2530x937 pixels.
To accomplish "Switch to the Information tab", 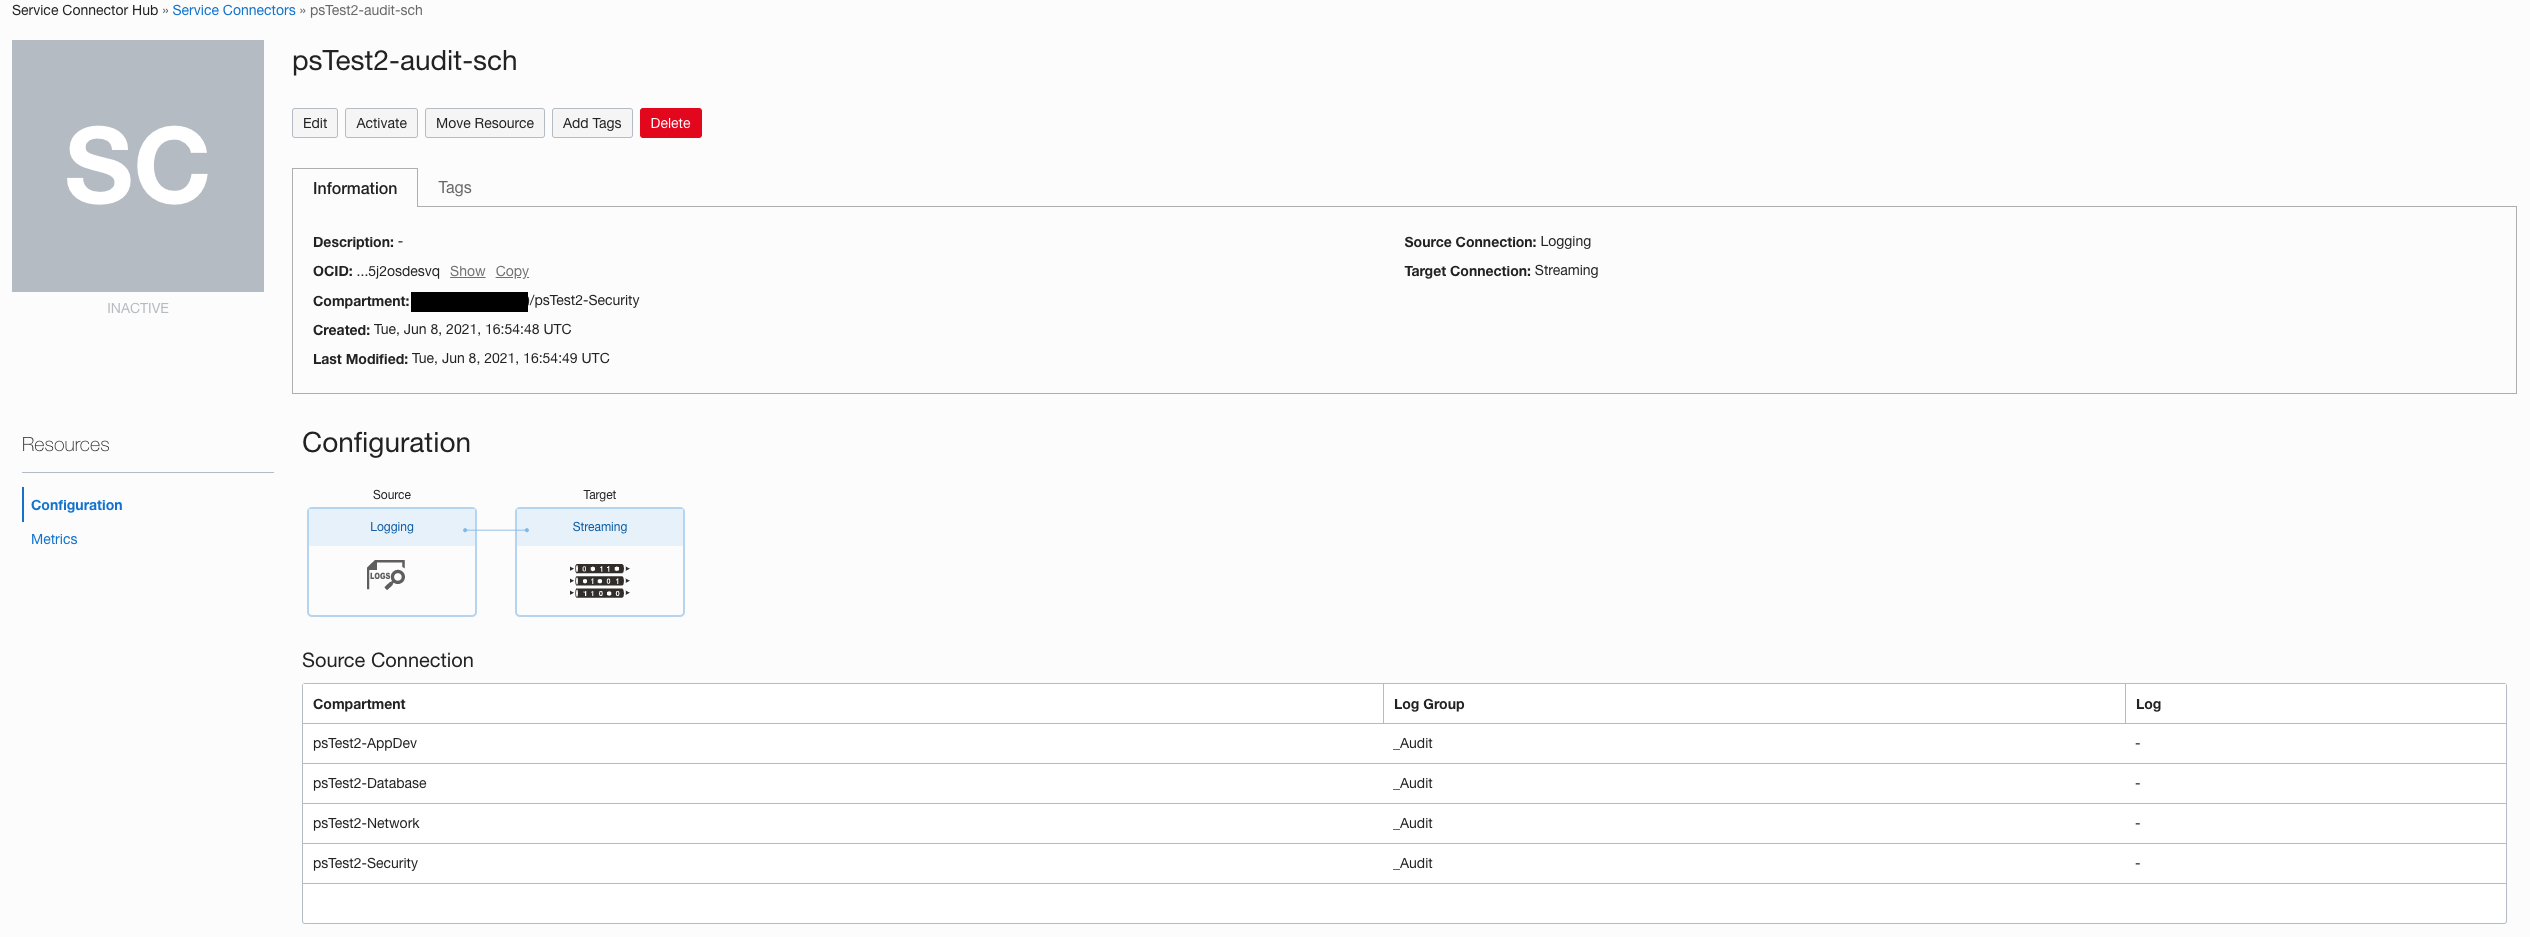I will [x=353, y=187].
